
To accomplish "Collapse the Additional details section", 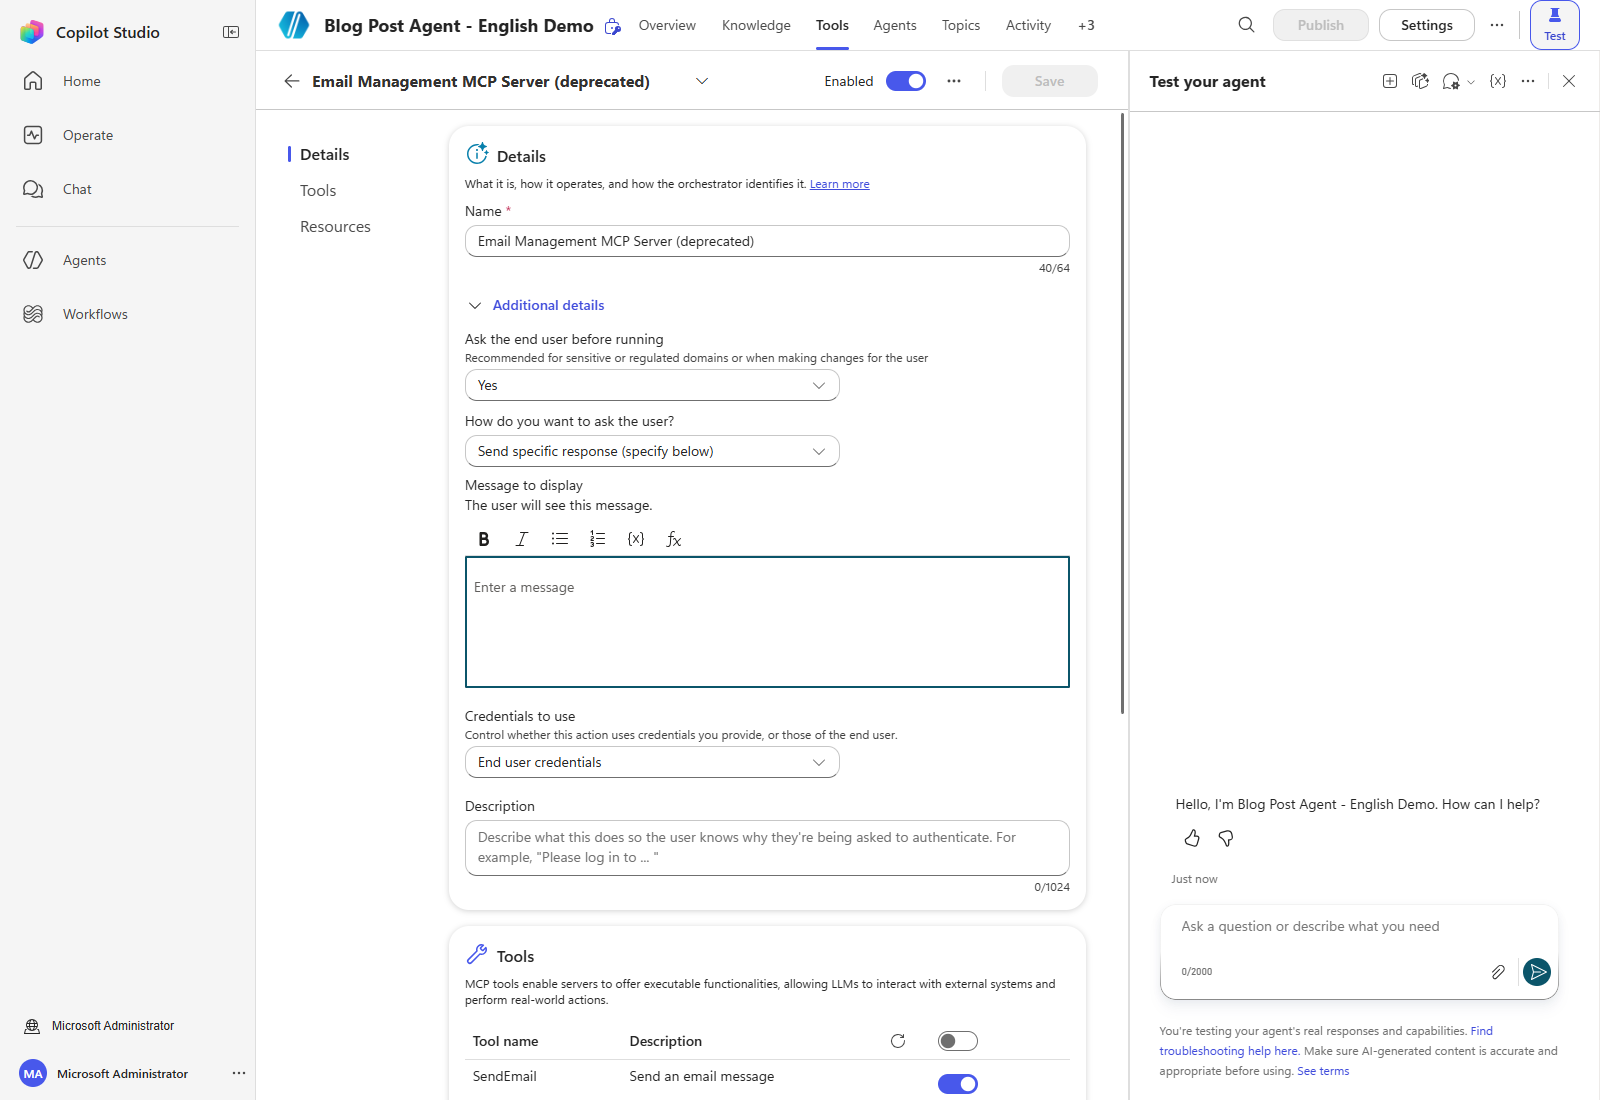I will click(x=536, y=305).
